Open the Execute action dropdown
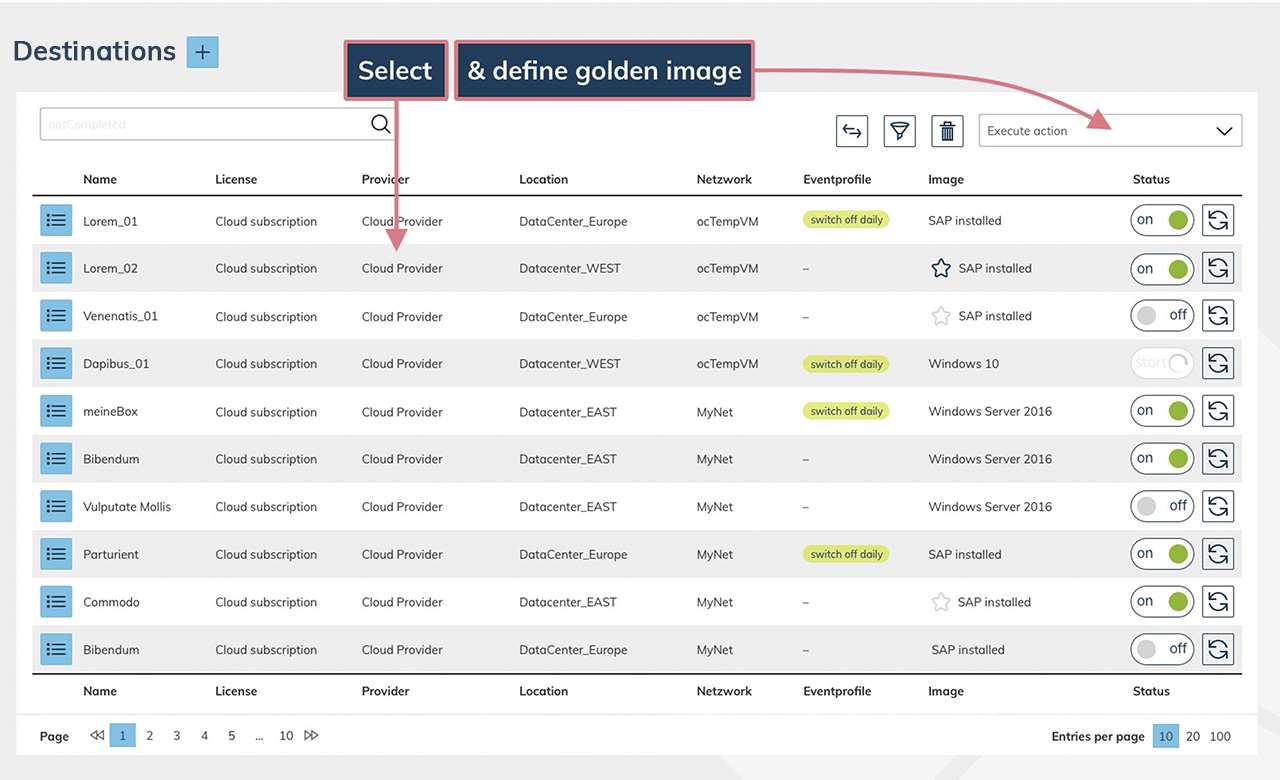The width and height of the screenshot is (1280, 780). (1110, 131)
